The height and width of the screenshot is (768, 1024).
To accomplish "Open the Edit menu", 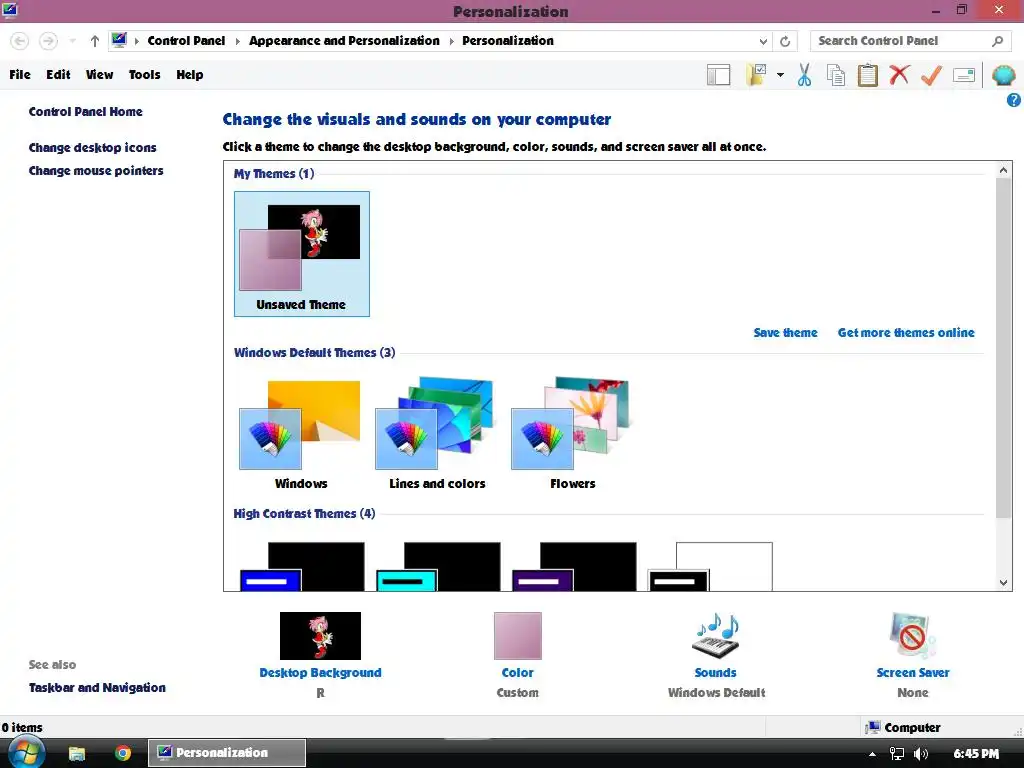I will click(x=58, y=74).
